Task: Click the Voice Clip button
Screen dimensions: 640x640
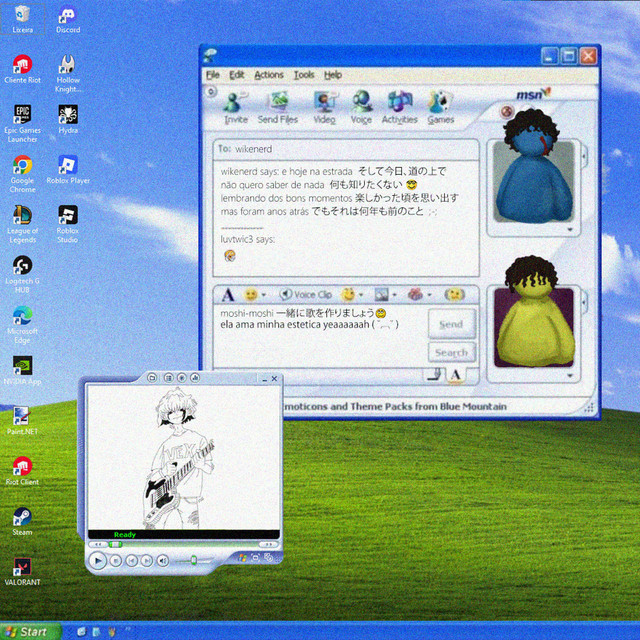Action: [306, 295]
